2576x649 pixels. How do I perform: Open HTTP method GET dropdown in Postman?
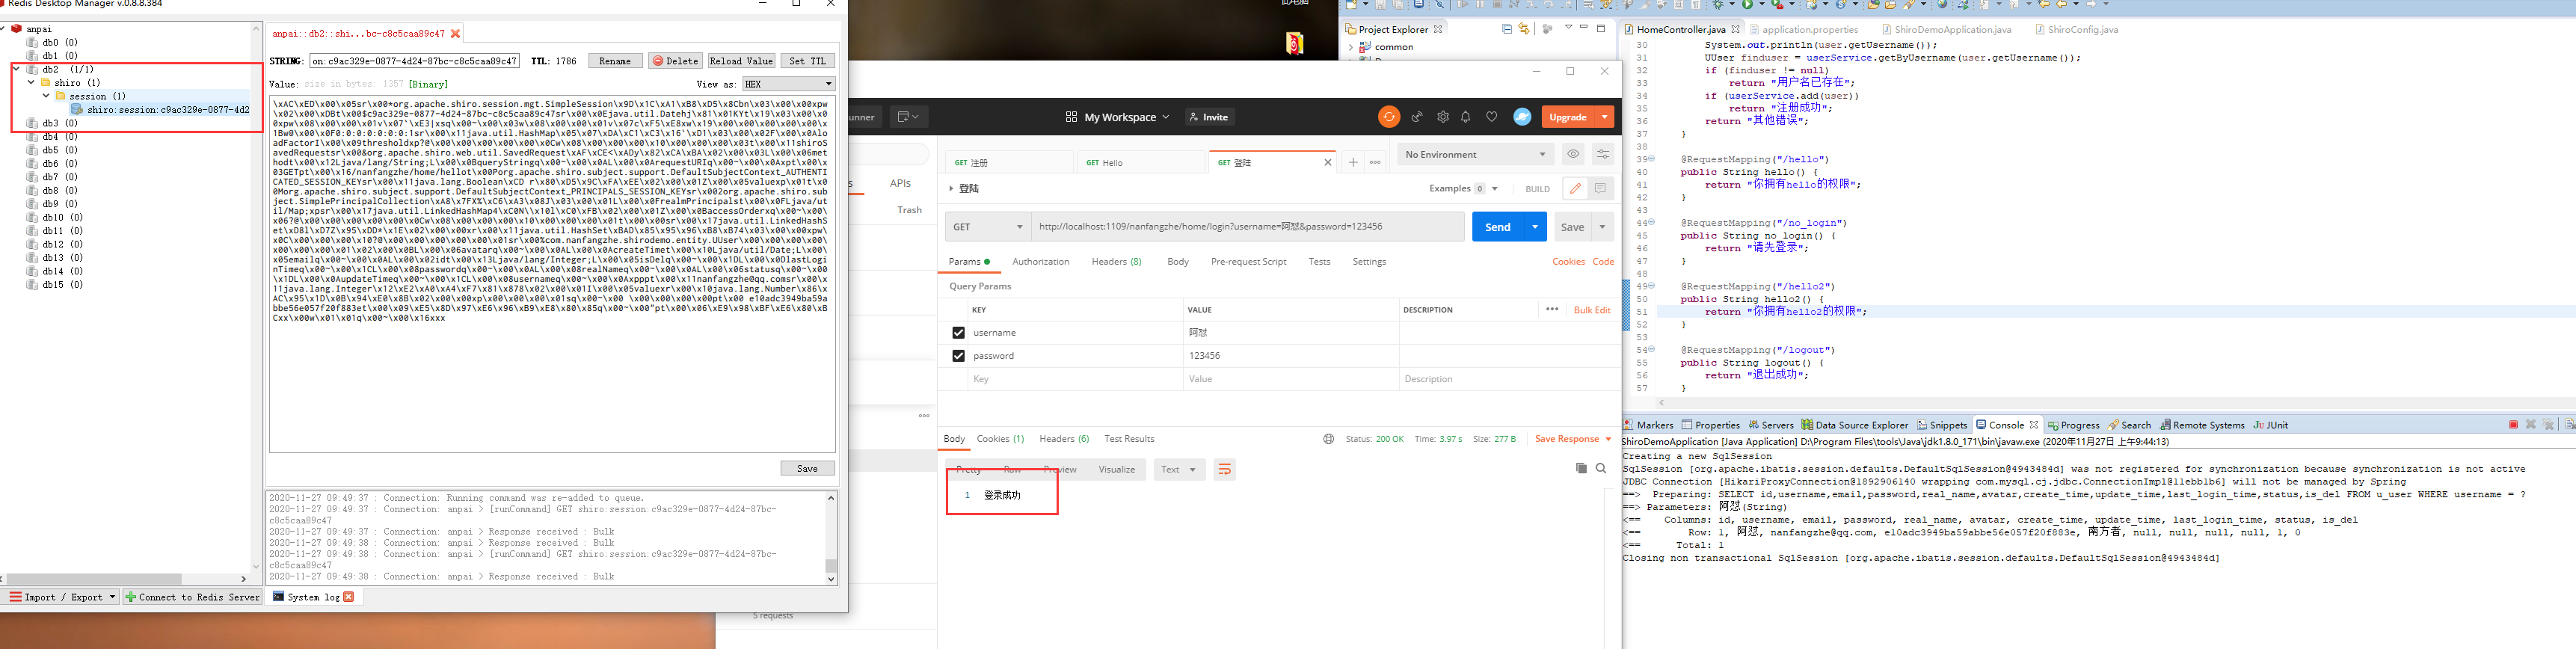[x=987, y=227]
